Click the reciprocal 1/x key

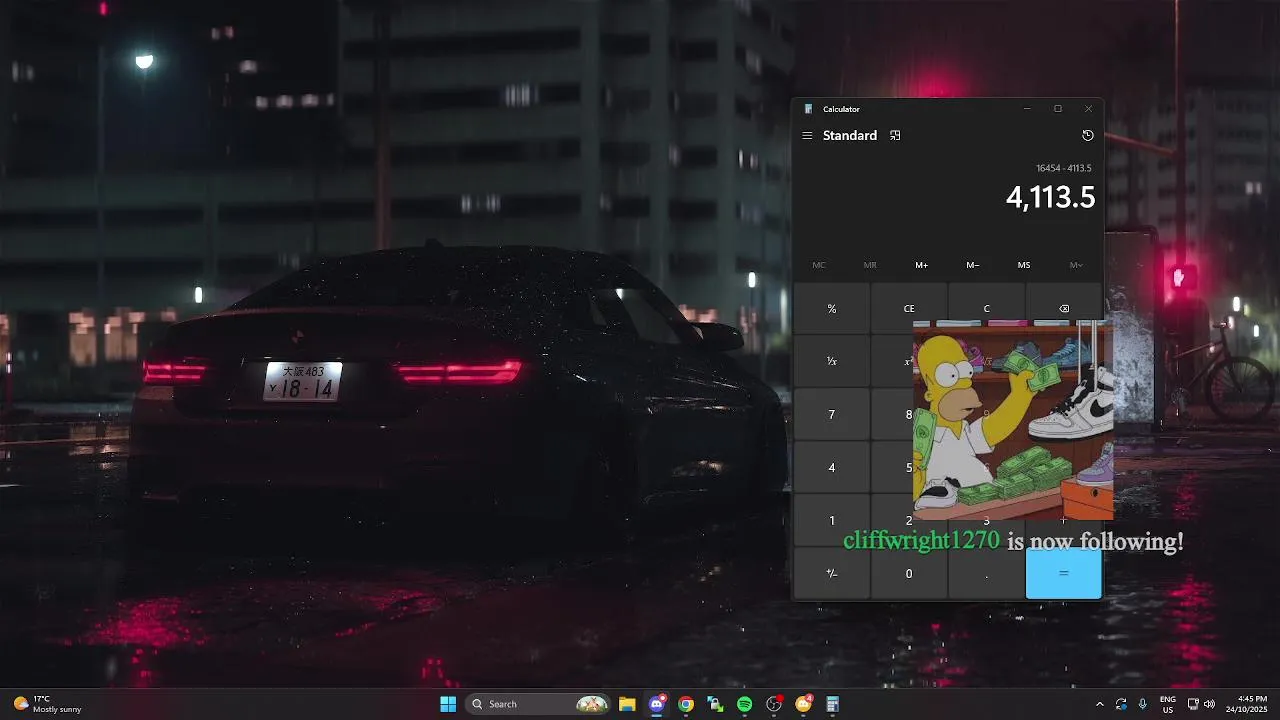pos(832,361)
